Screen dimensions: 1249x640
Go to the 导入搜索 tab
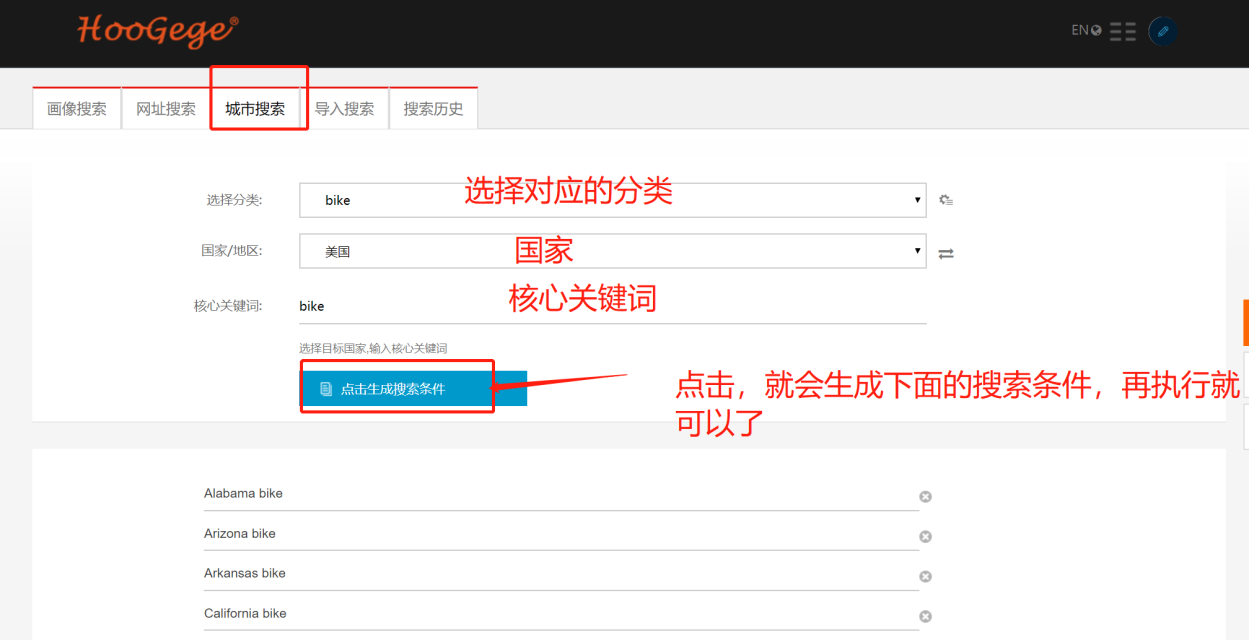(x=344, y=109)
